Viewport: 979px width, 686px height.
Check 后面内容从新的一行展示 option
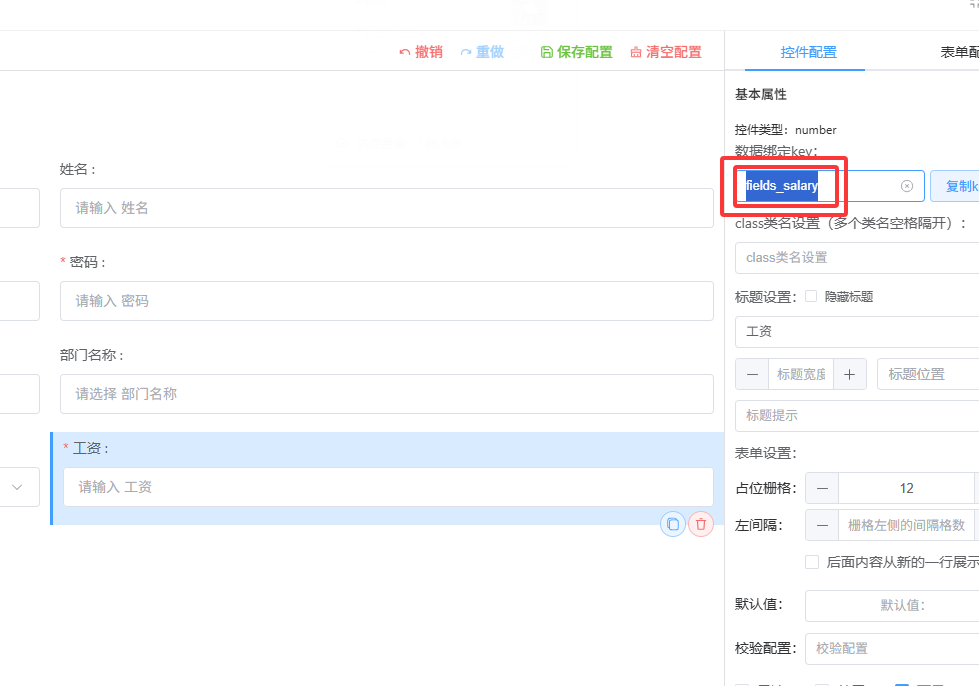tap(812, 562)
